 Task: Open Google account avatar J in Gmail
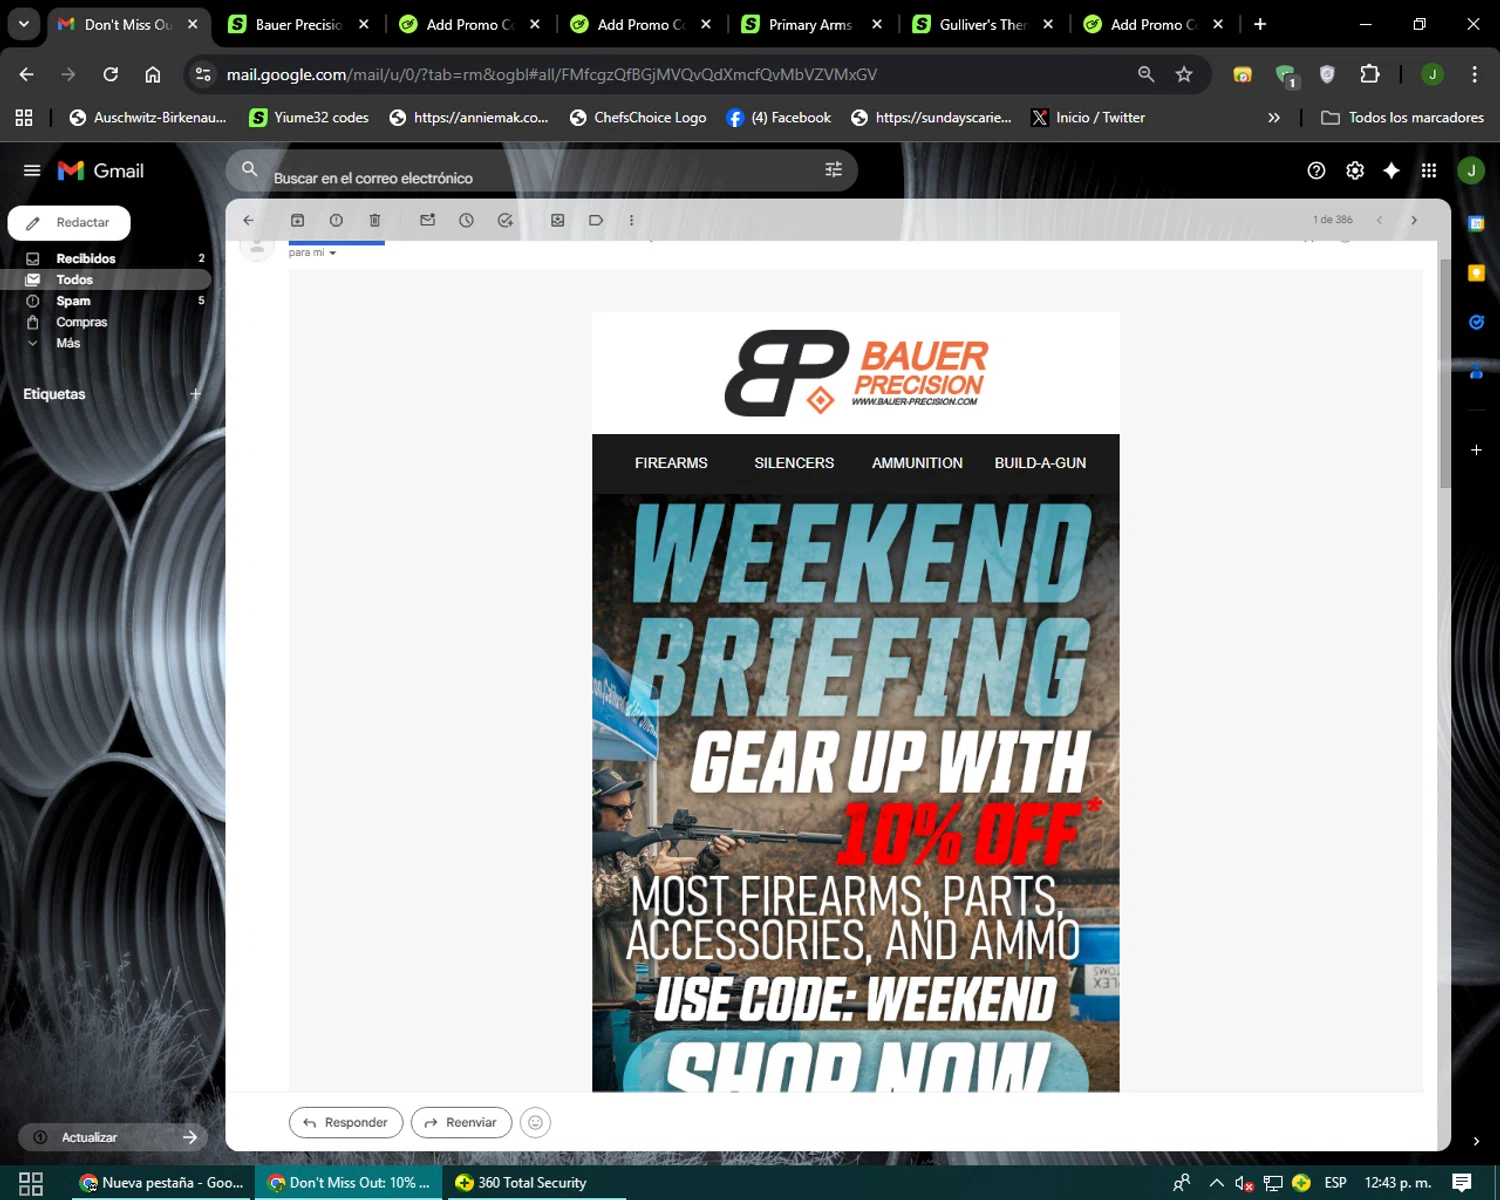[x=1471, y=171]
